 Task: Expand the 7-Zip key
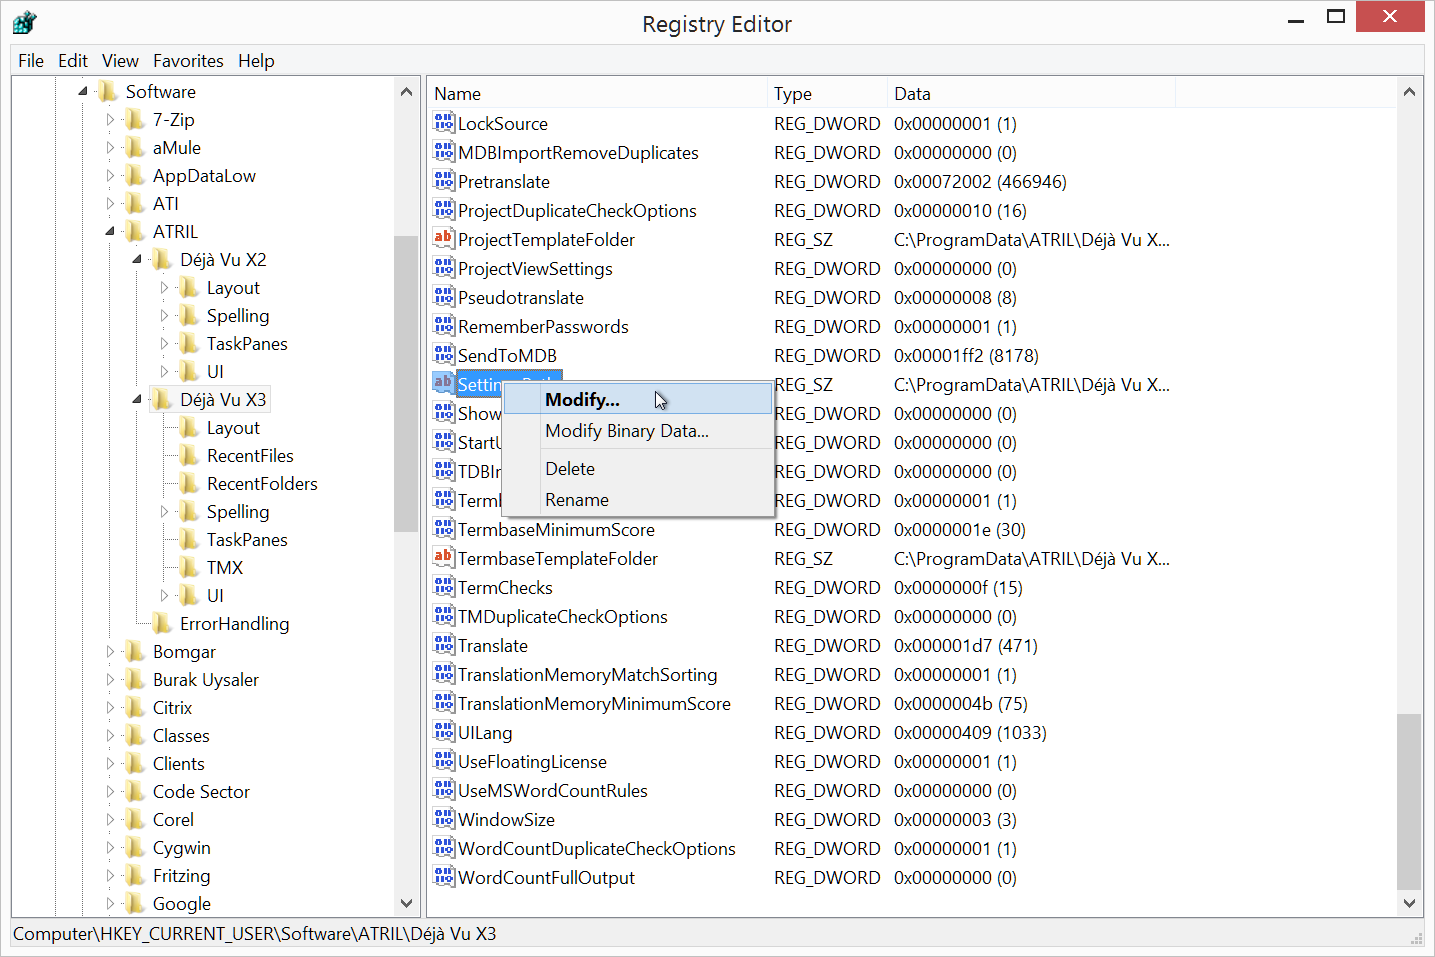click(110, 120)
